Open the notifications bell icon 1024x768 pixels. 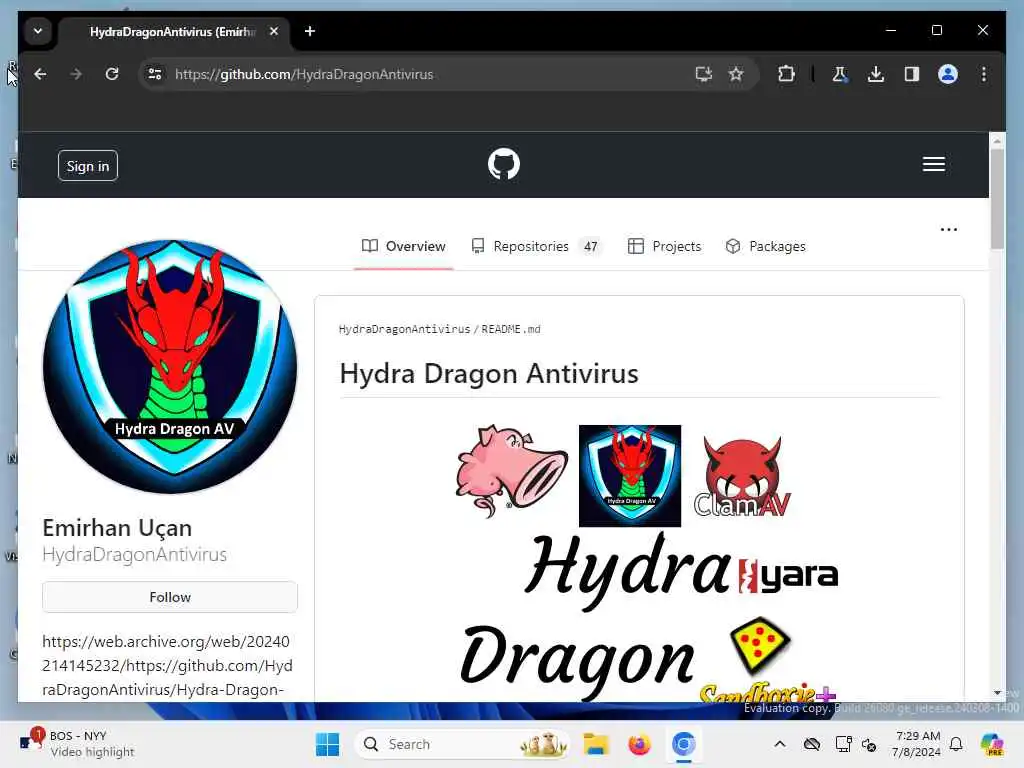pos(956,744)
